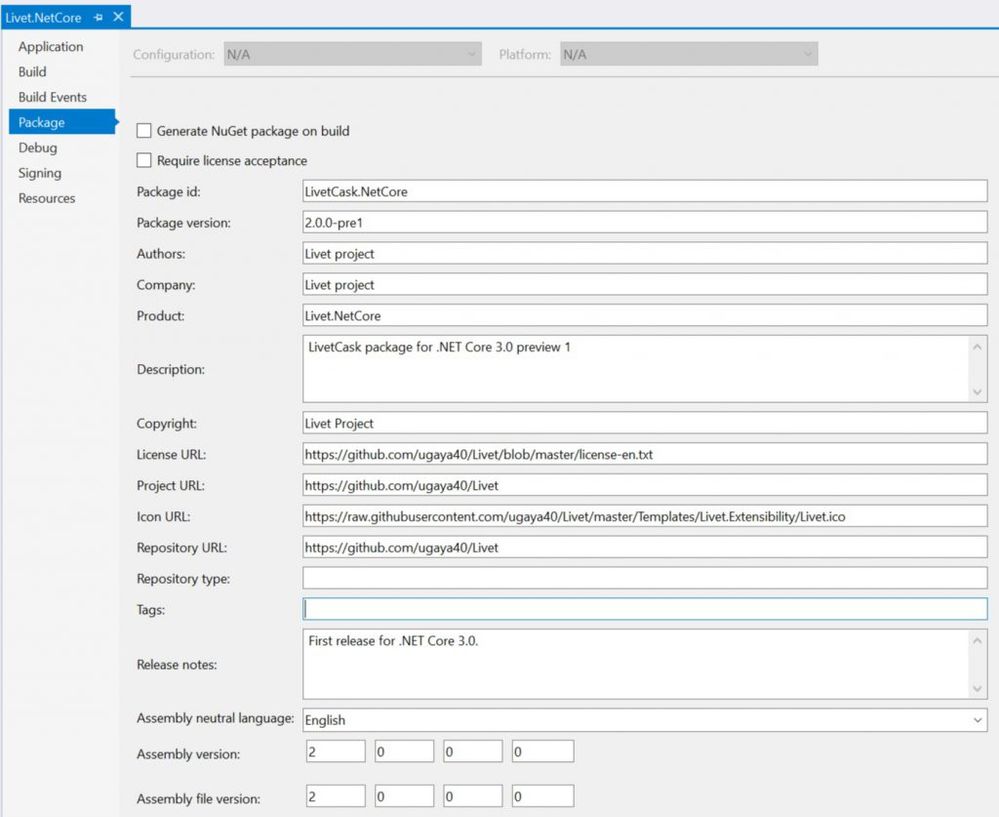
Task: Click Assembly file version minor field
Action: pyautogui.click(x=405, y=796)
